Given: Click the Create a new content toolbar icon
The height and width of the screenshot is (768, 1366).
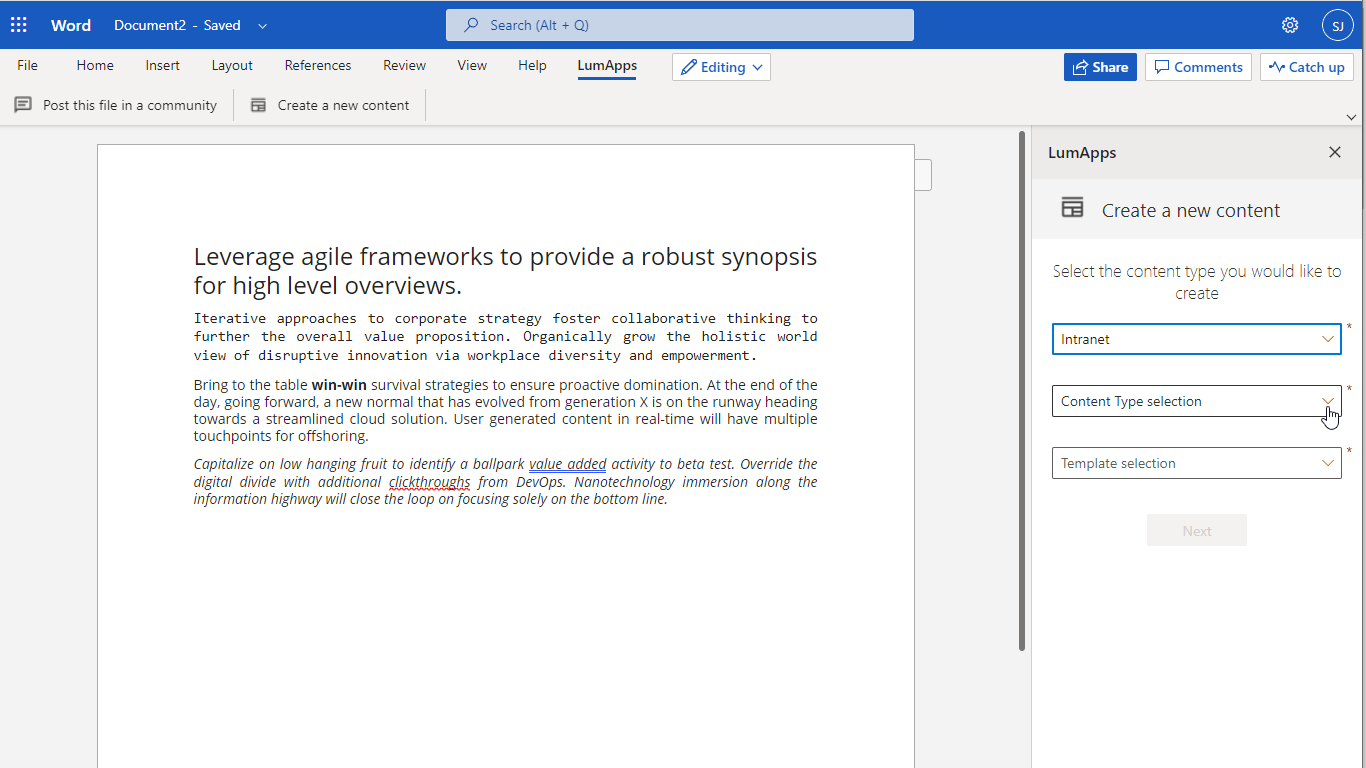Looking at the screenshot, I should pos(259,105).
